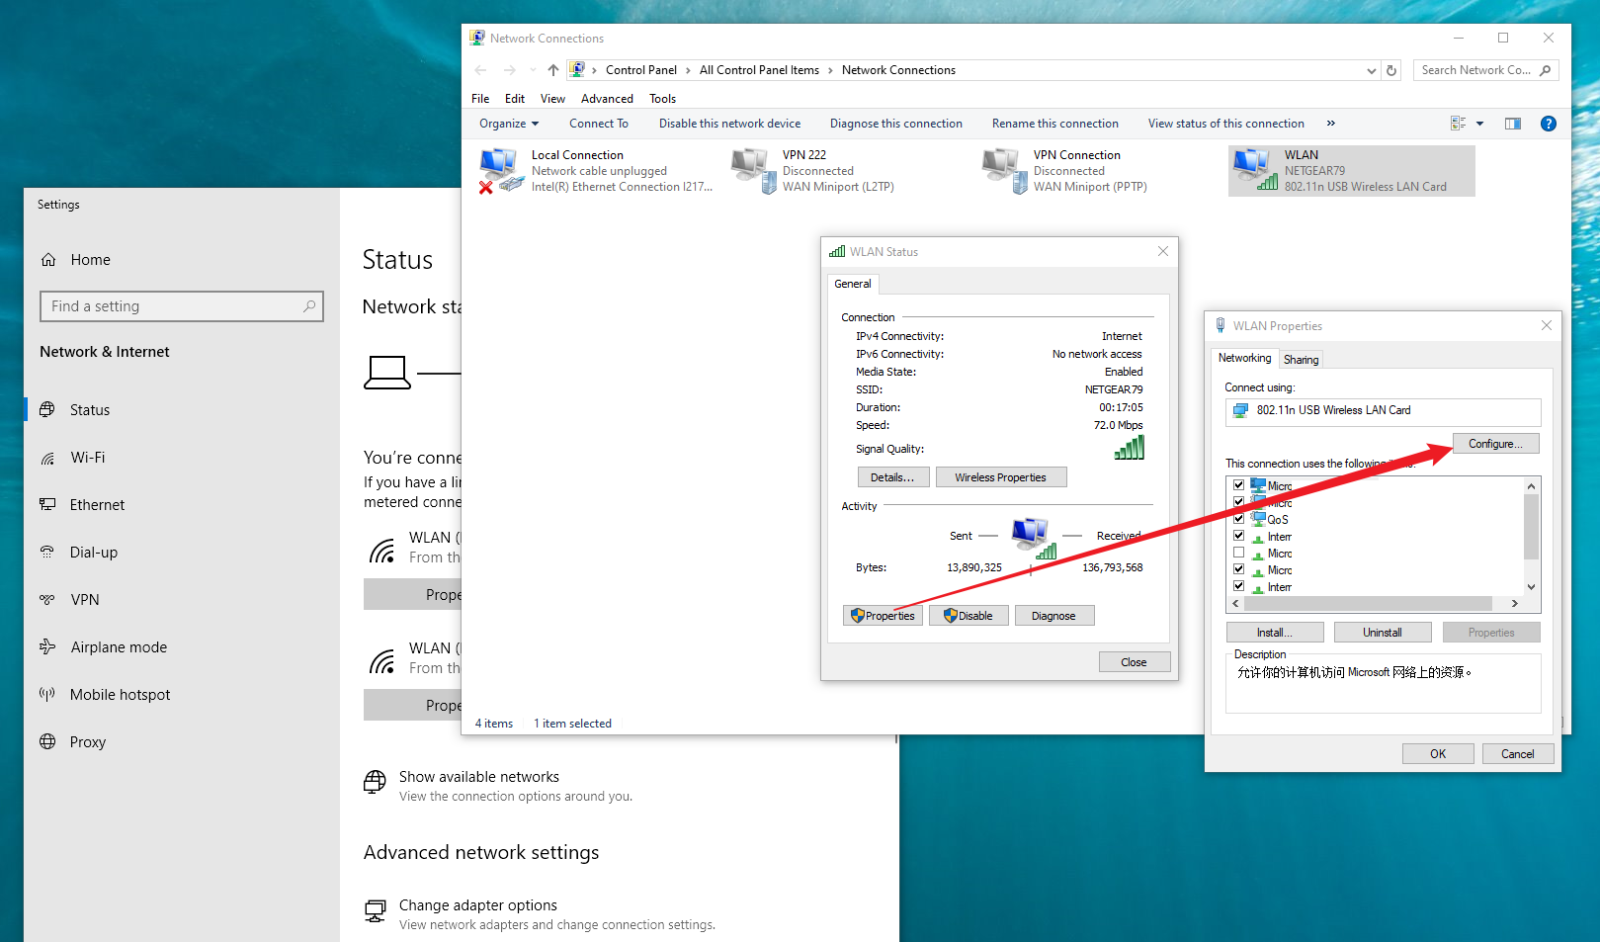Open the Tools menu
Image resolution: width=1600 pixels, height=942 pixels.
coord(663,98)
